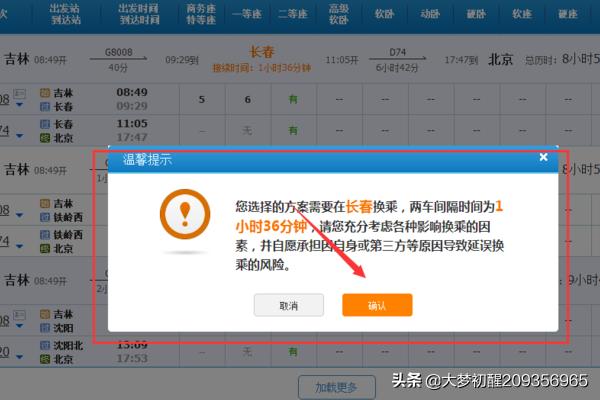The height and width of the screenshot is (400, 600).
Task: Click origin-station icon beside 吉林 in 吉林–铁岭西 row
Action: (45, 203)
